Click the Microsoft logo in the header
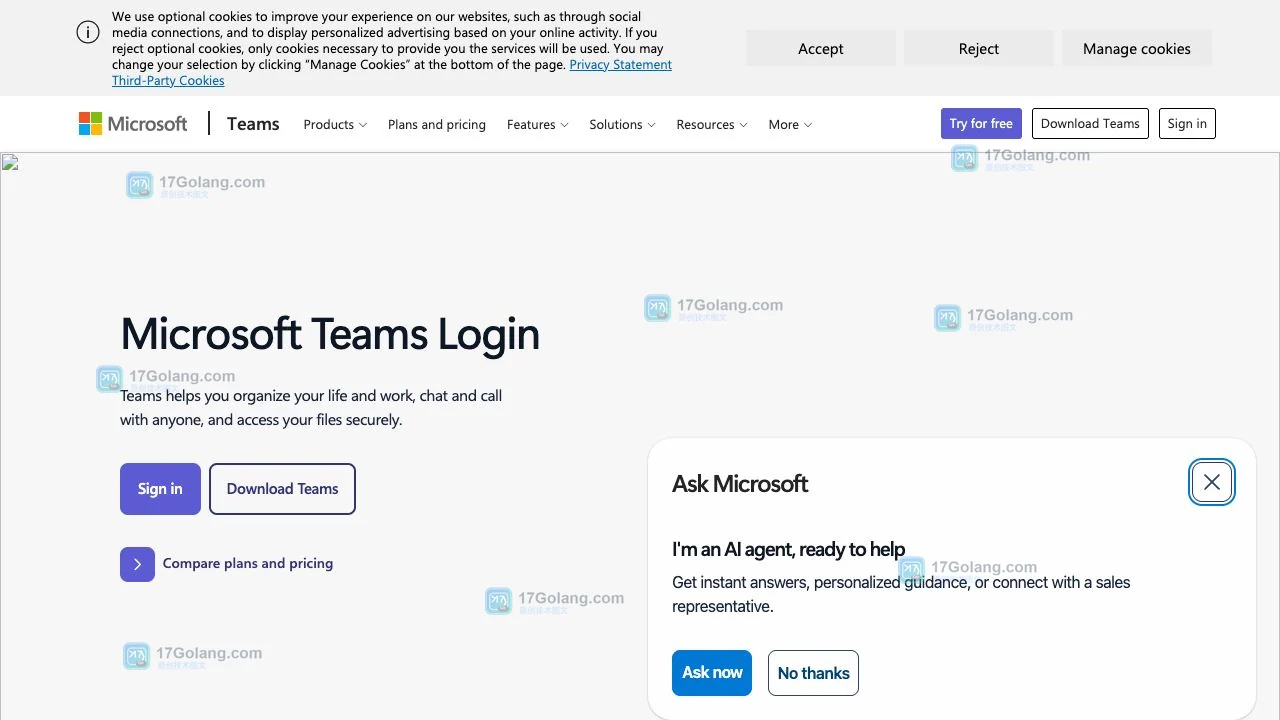The height and width of the screenshot is (720, 1280). click(133, 124)
